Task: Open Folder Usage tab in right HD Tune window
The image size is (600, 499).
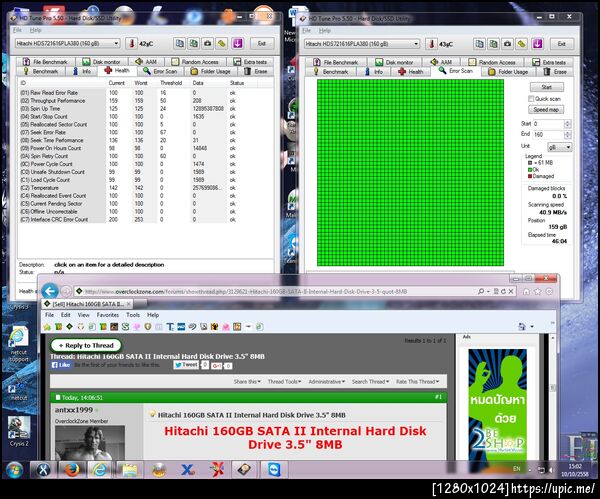Action: pyautogui.click(x=509, y=72)
